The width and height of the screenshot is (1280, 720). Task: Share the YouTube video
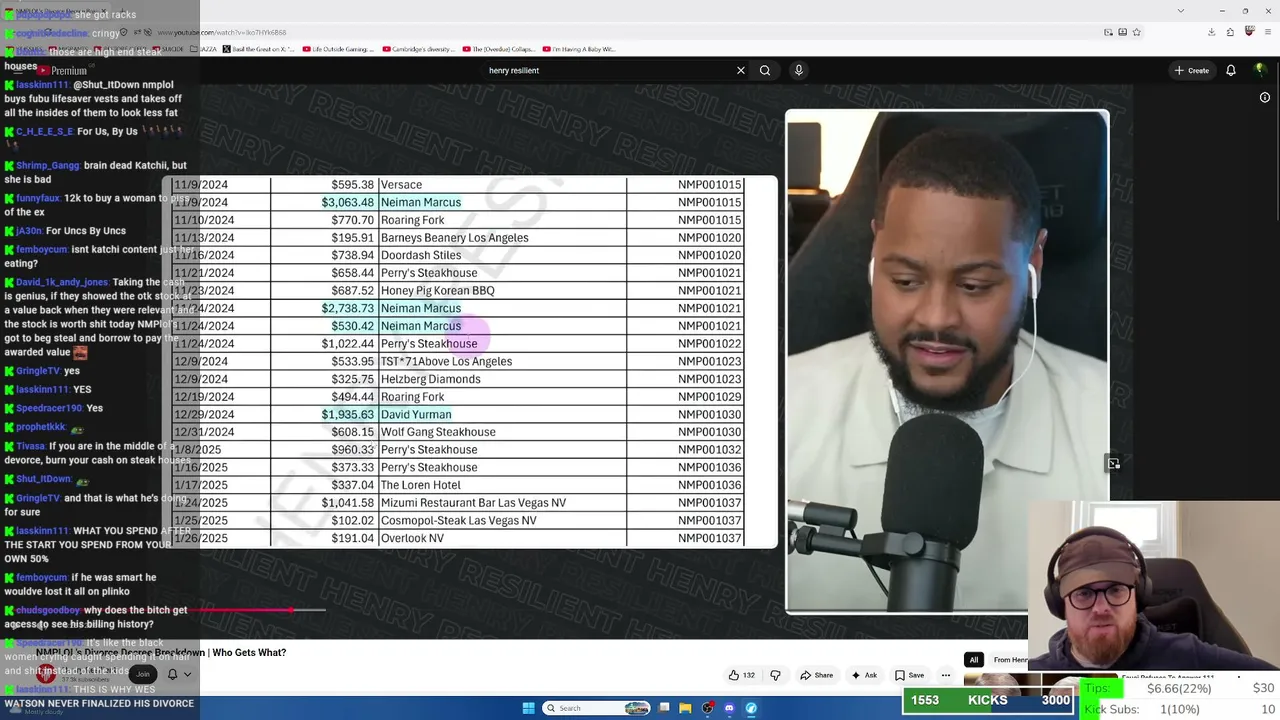816,675
